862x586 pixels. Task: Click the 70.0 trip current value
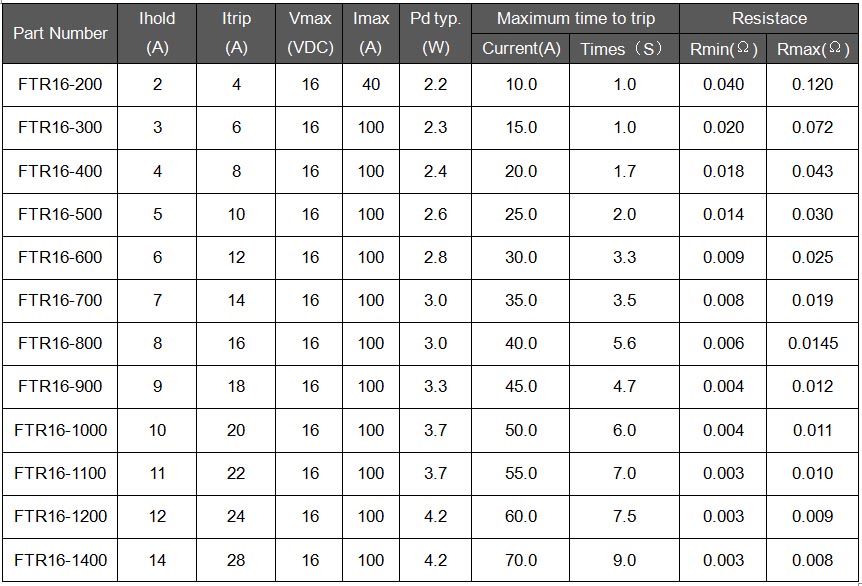click(x=521, y=560)
